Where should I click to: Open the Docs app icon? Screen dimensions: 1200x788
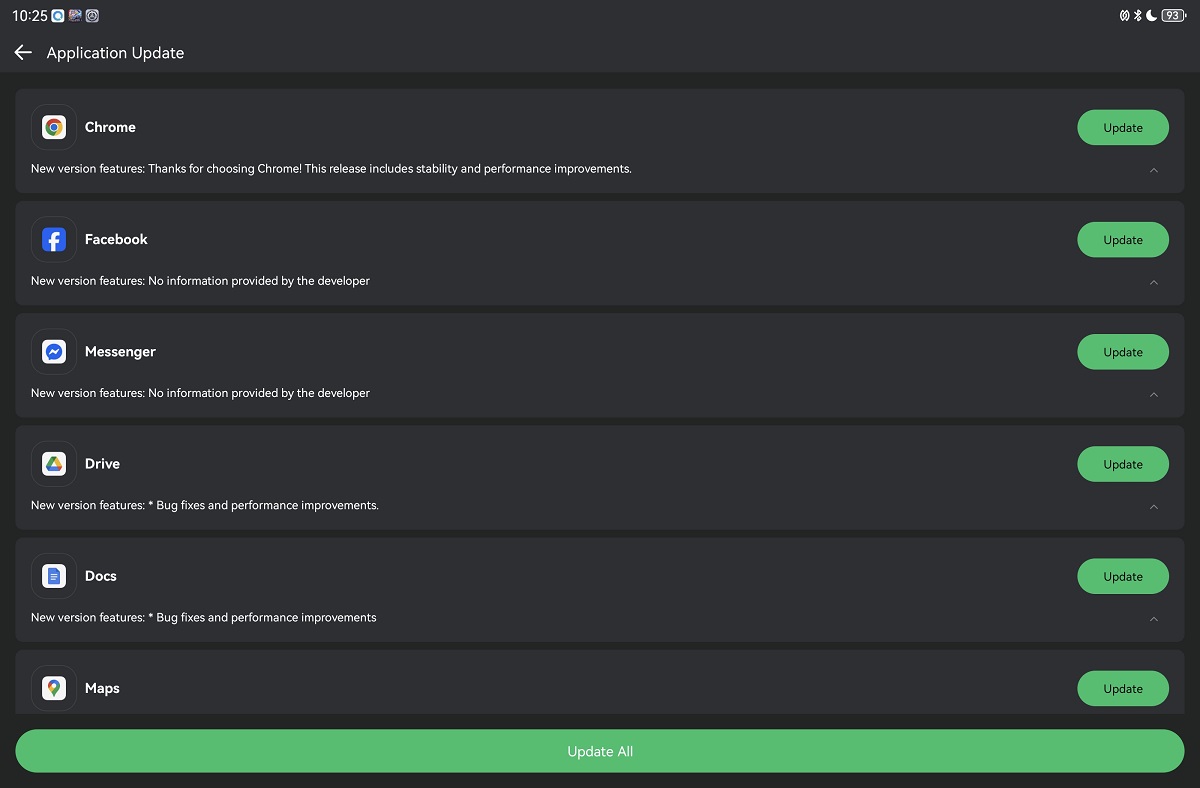54,575
